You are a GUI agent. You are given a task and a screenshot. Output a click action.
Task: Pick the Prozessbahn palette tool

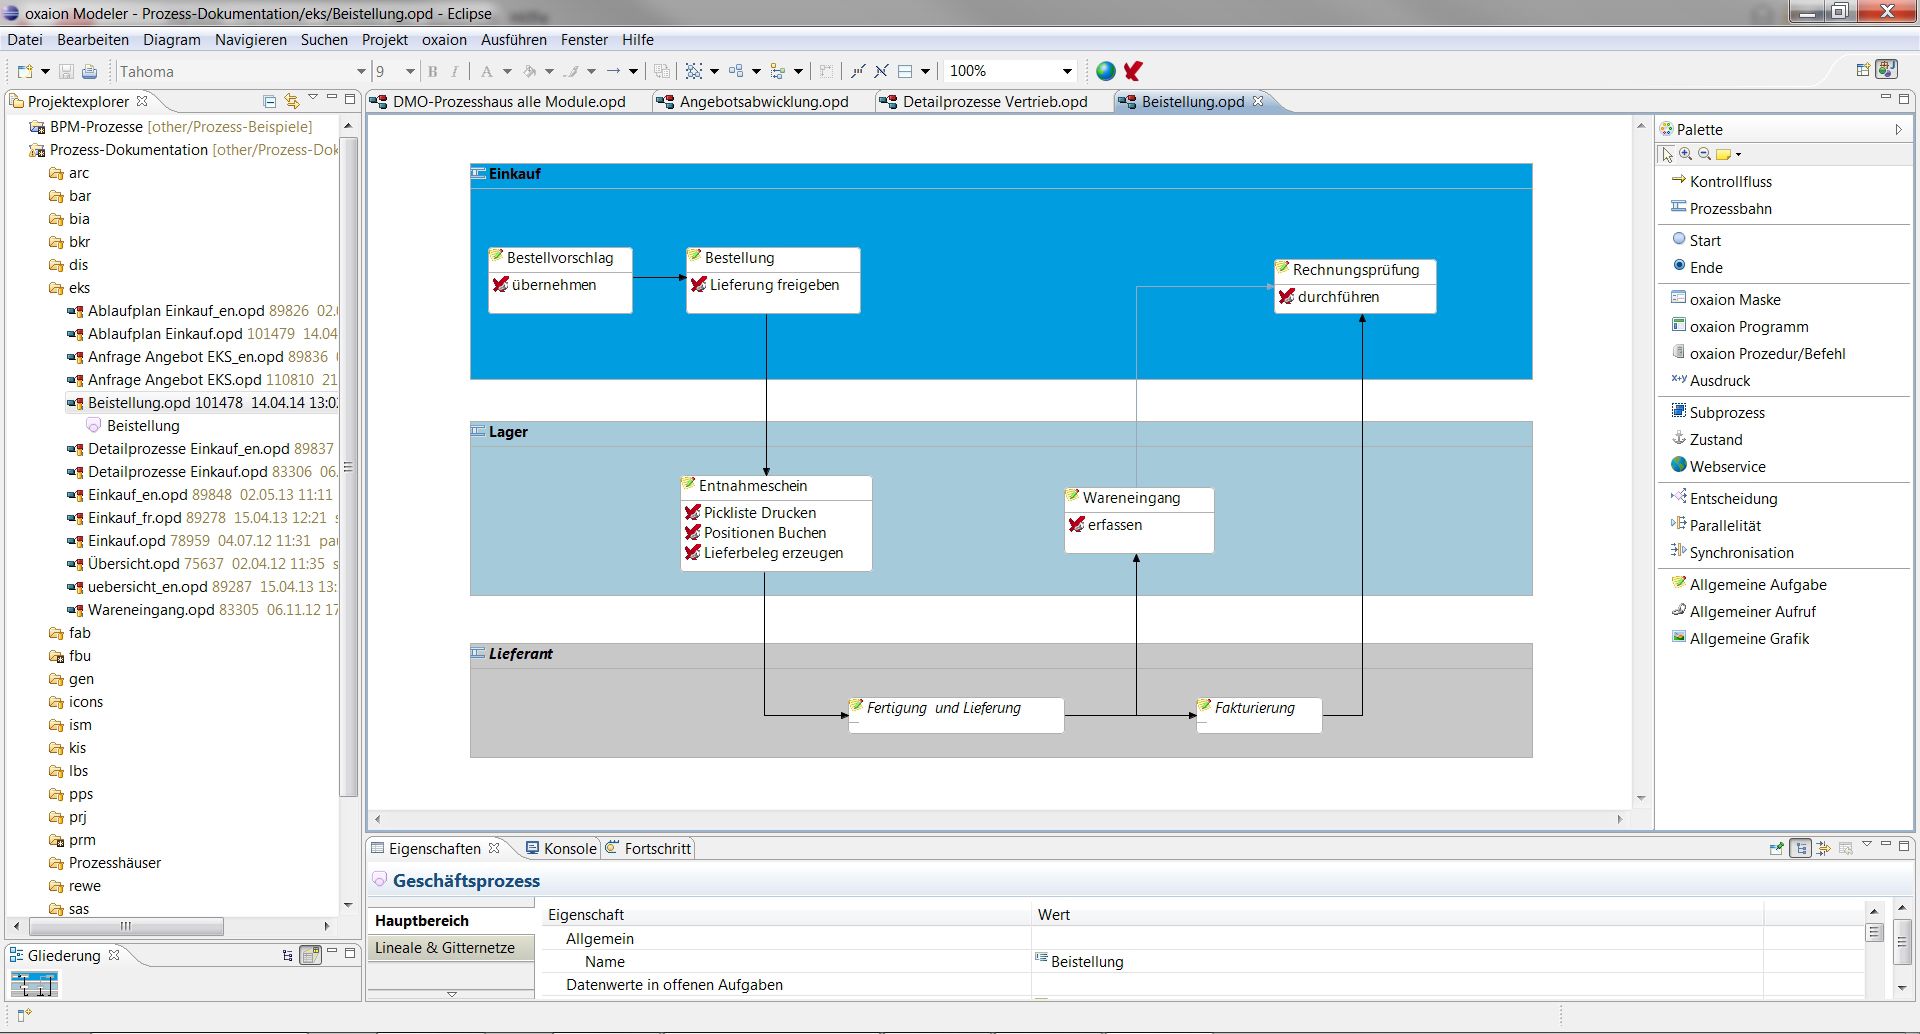(x=1730, y=209)
